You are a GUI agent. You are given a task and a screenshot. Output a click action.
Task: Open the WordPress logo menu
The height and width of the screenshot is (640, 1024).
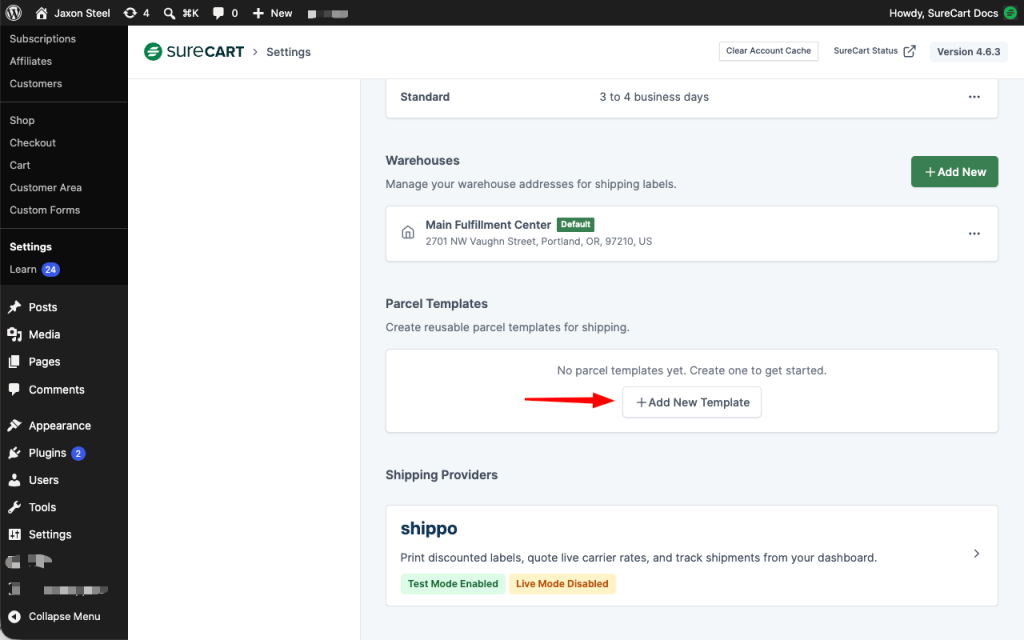pos(14,13)
